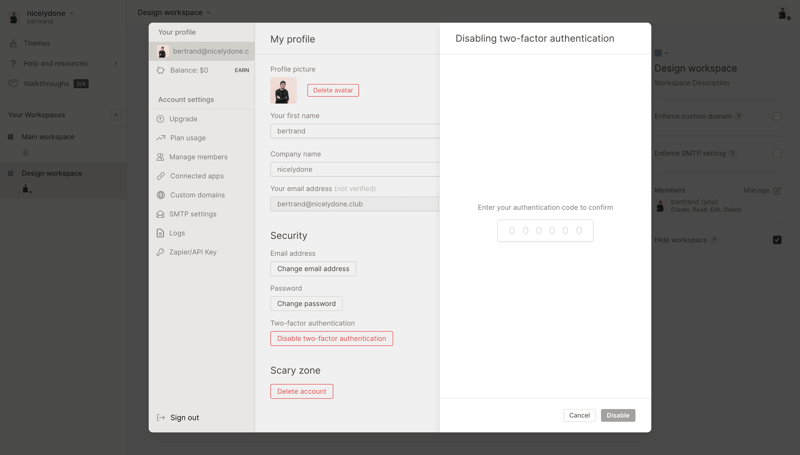The height and width of the screenshot is (455, 800).
Task: Uncheck the Hide workspace checkbox
Action: coord(777,240)
